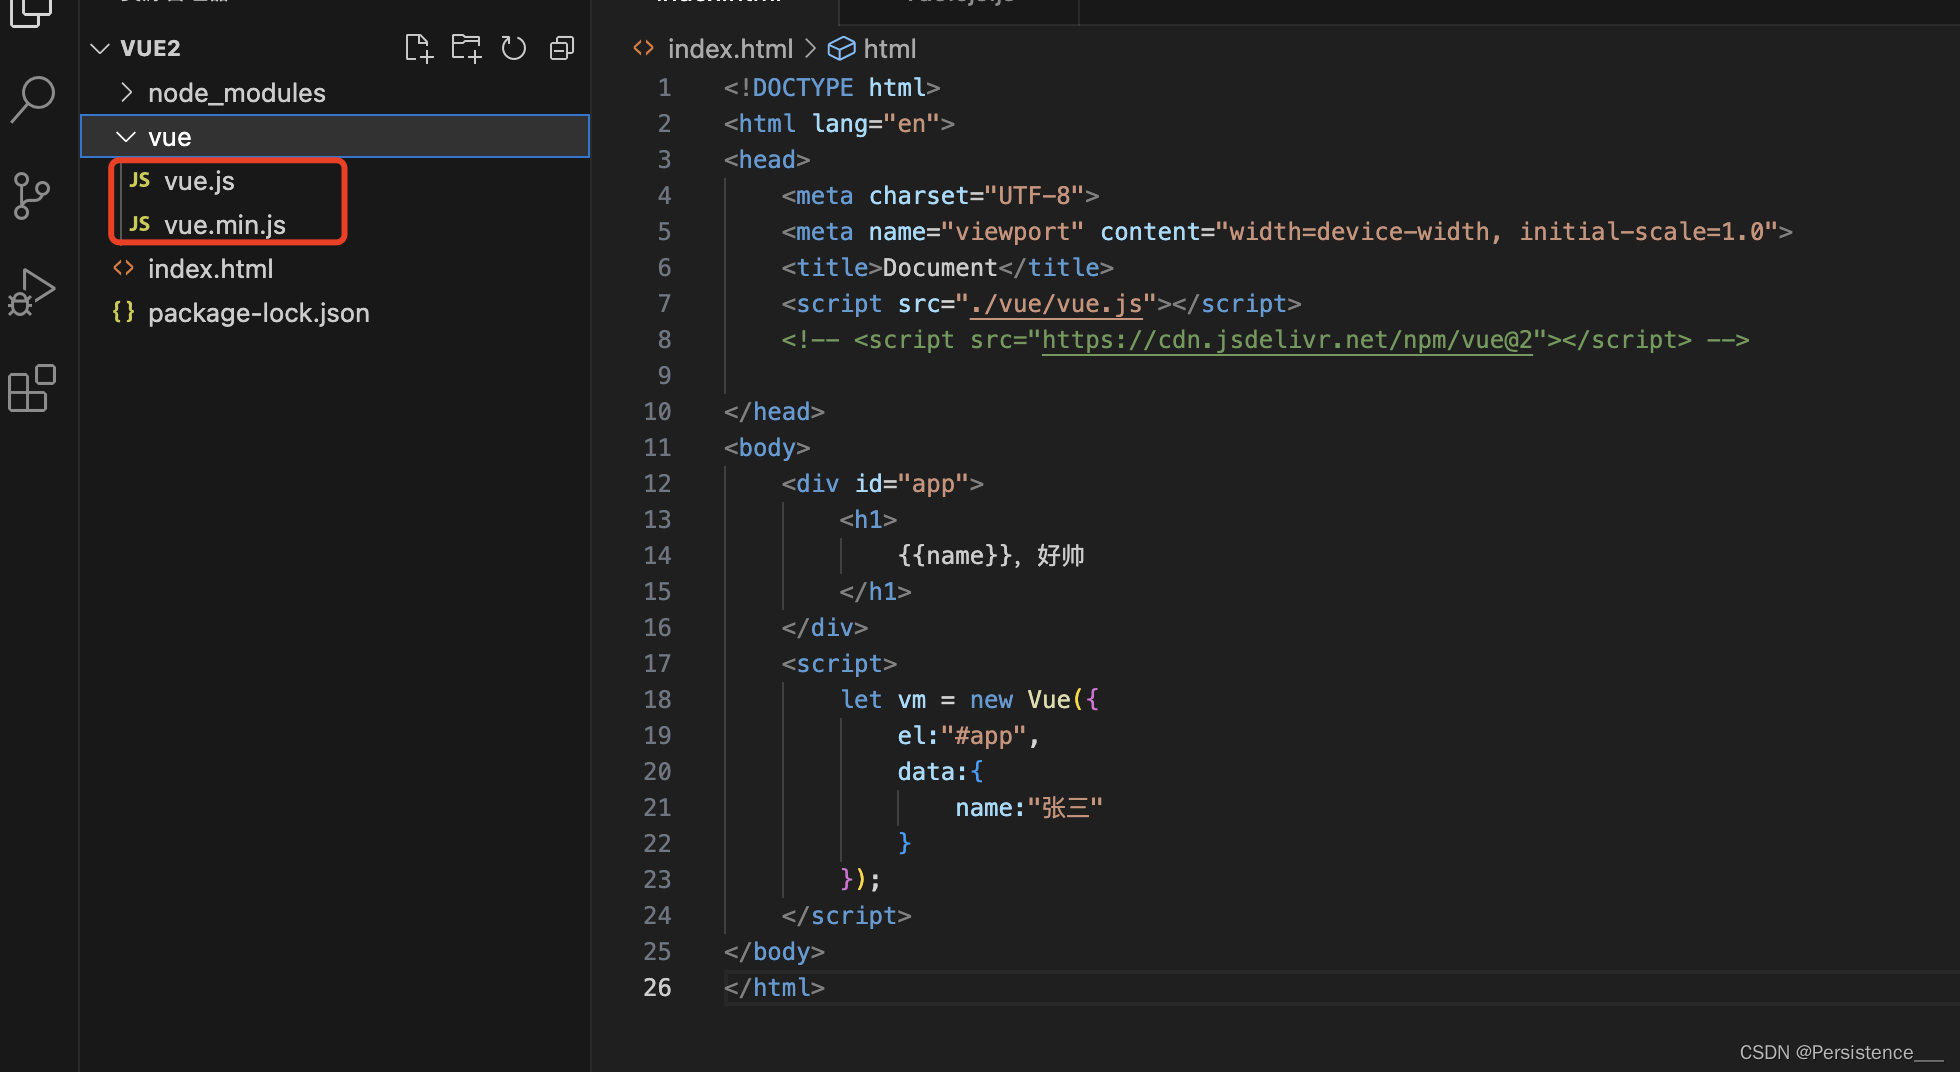
Task: Click the meta viewport line
Action: coord(1287,232)
